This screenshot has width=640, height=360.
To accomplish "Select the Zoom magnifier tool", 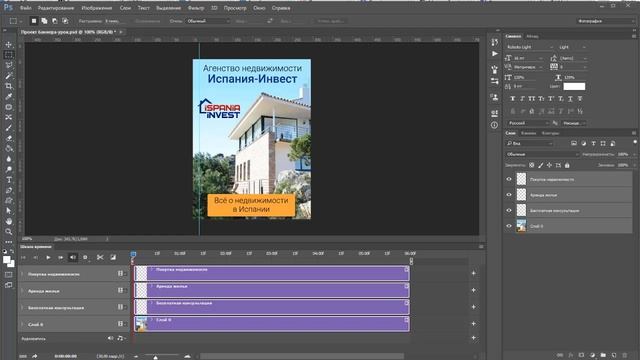I will pos(9,231).
